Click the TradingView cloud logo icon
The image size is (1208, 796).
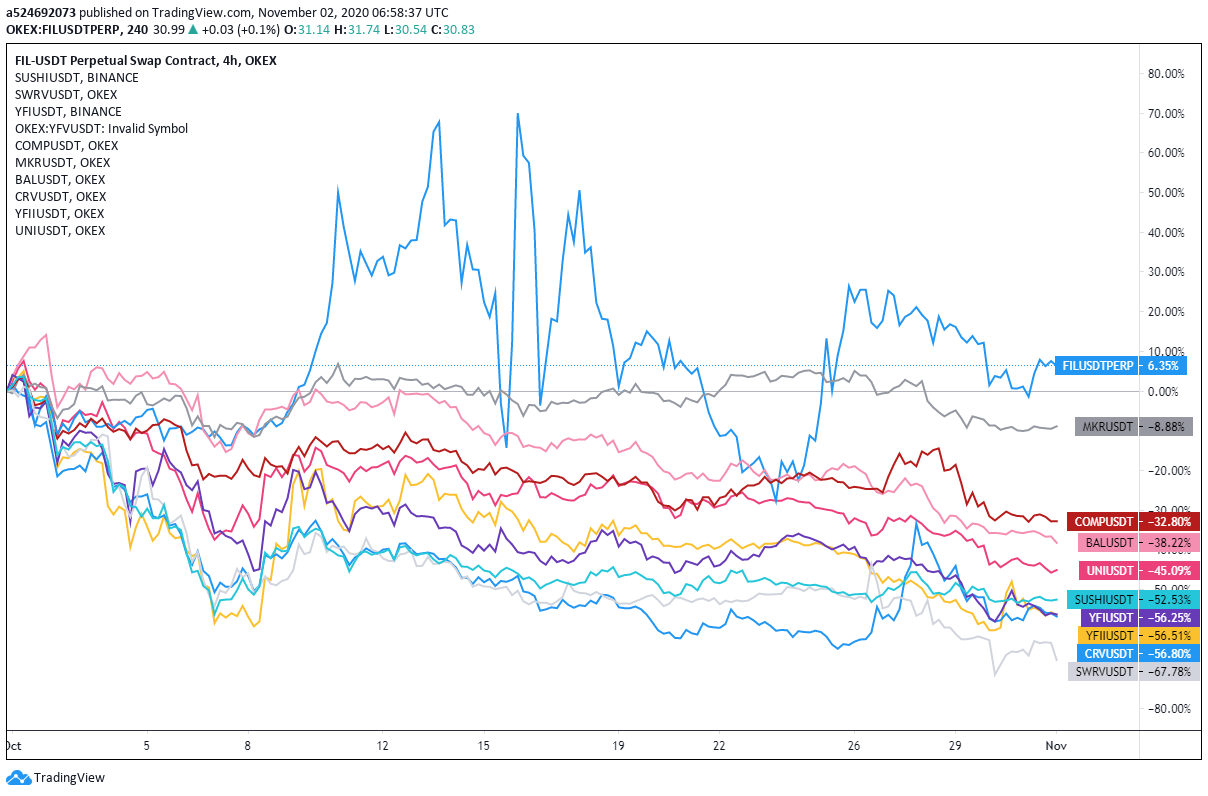point(18,777)
